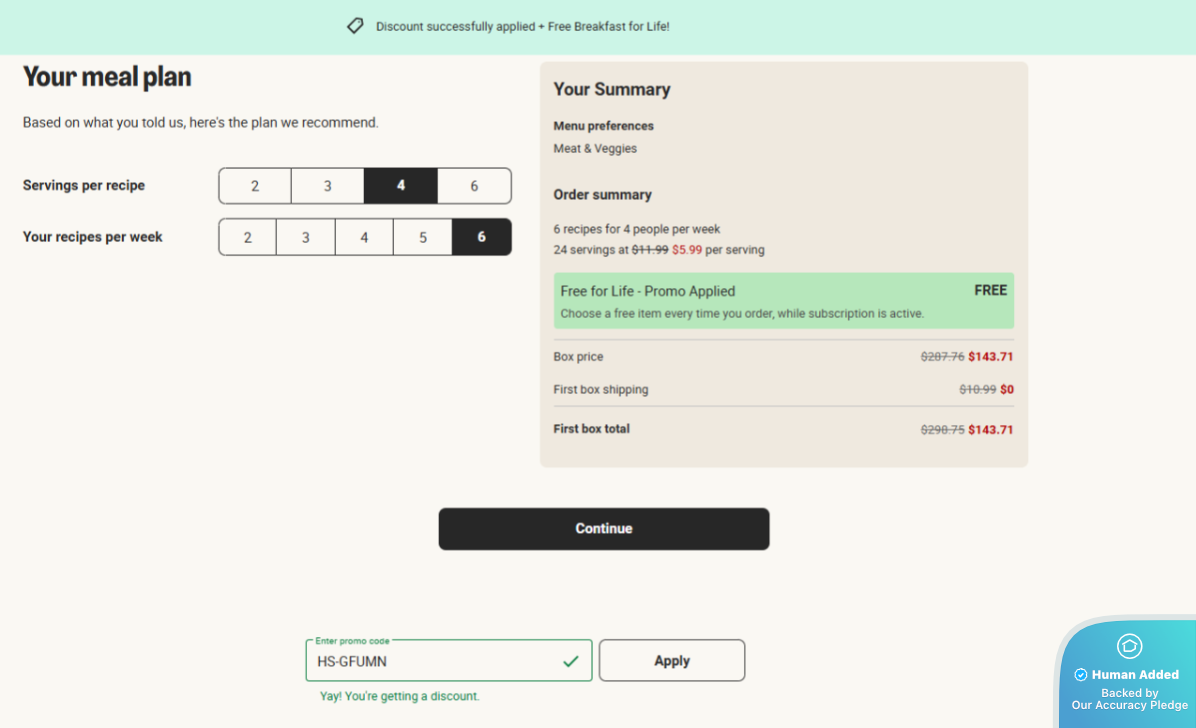Pick 6 servings per recipe
The width and height of the screenshot is (1196, 728).
(474, 186)
